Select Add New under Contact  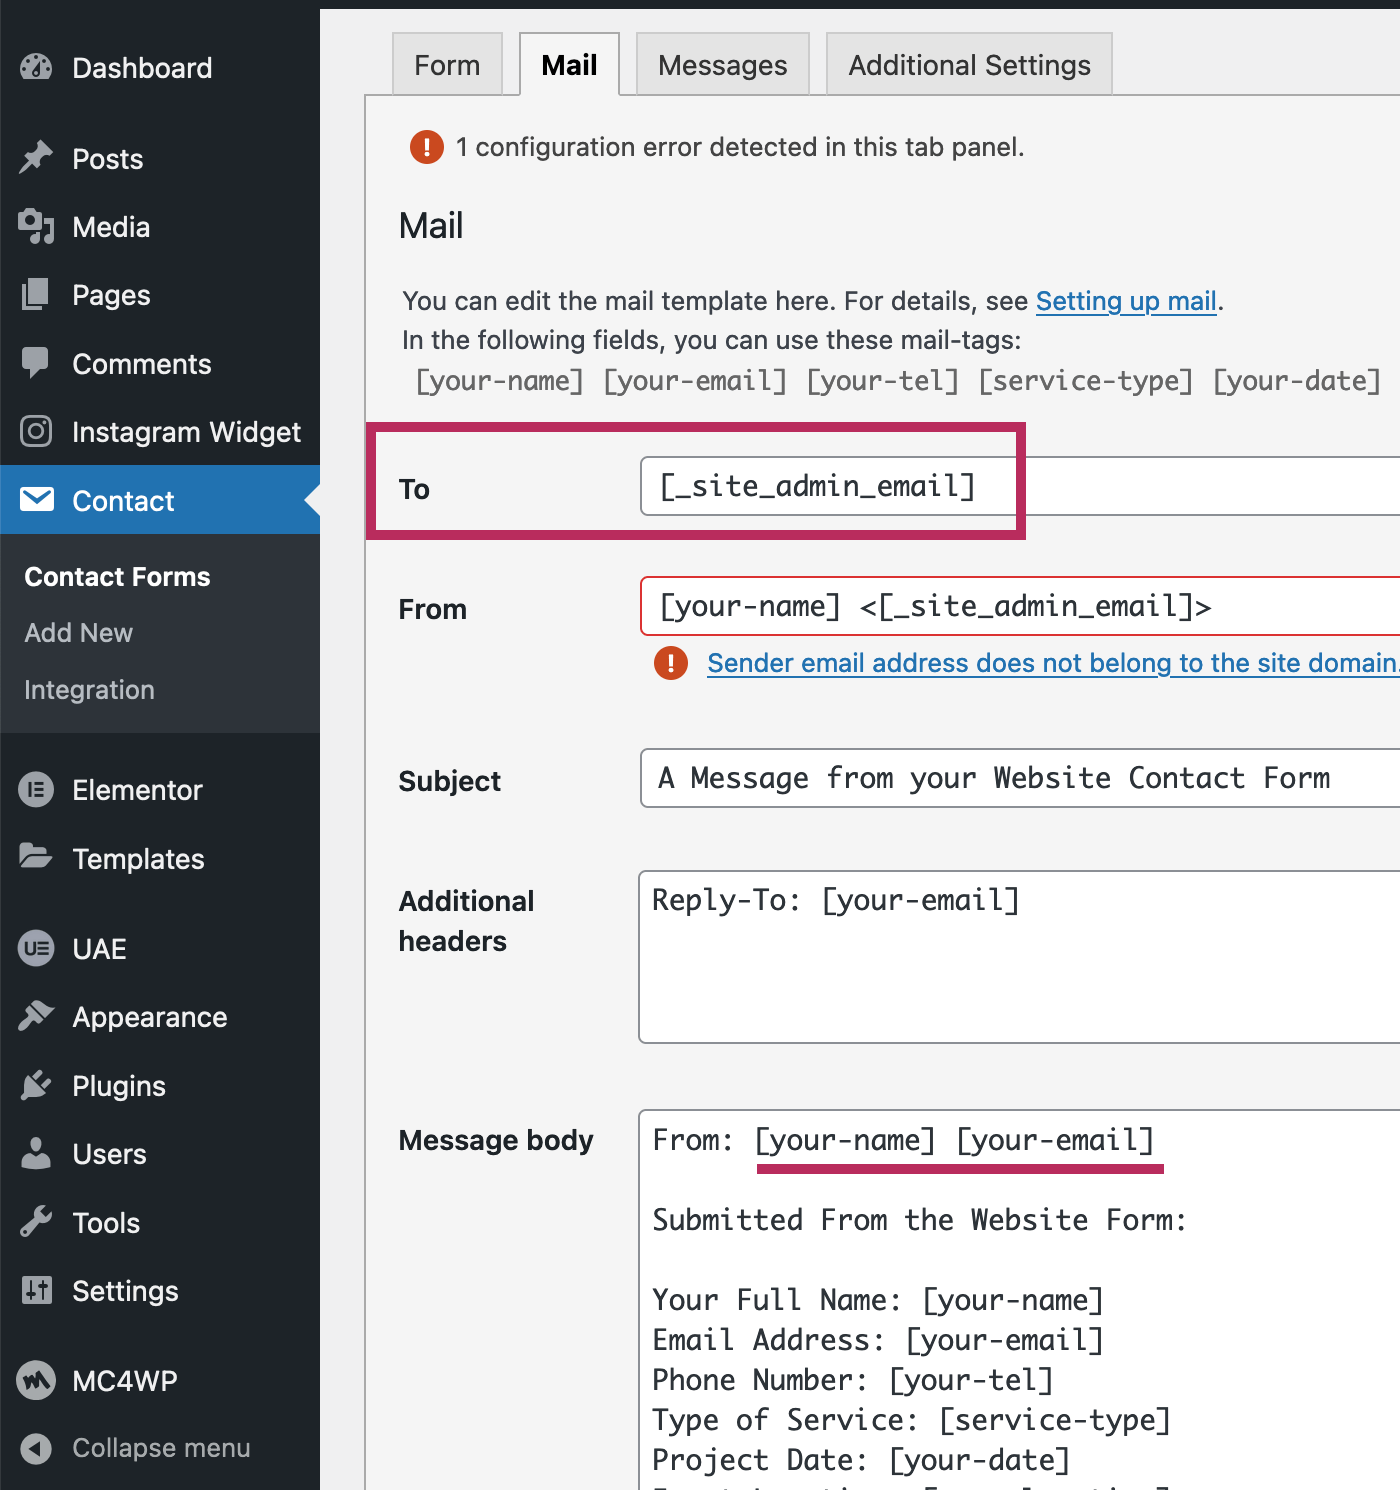79,633
